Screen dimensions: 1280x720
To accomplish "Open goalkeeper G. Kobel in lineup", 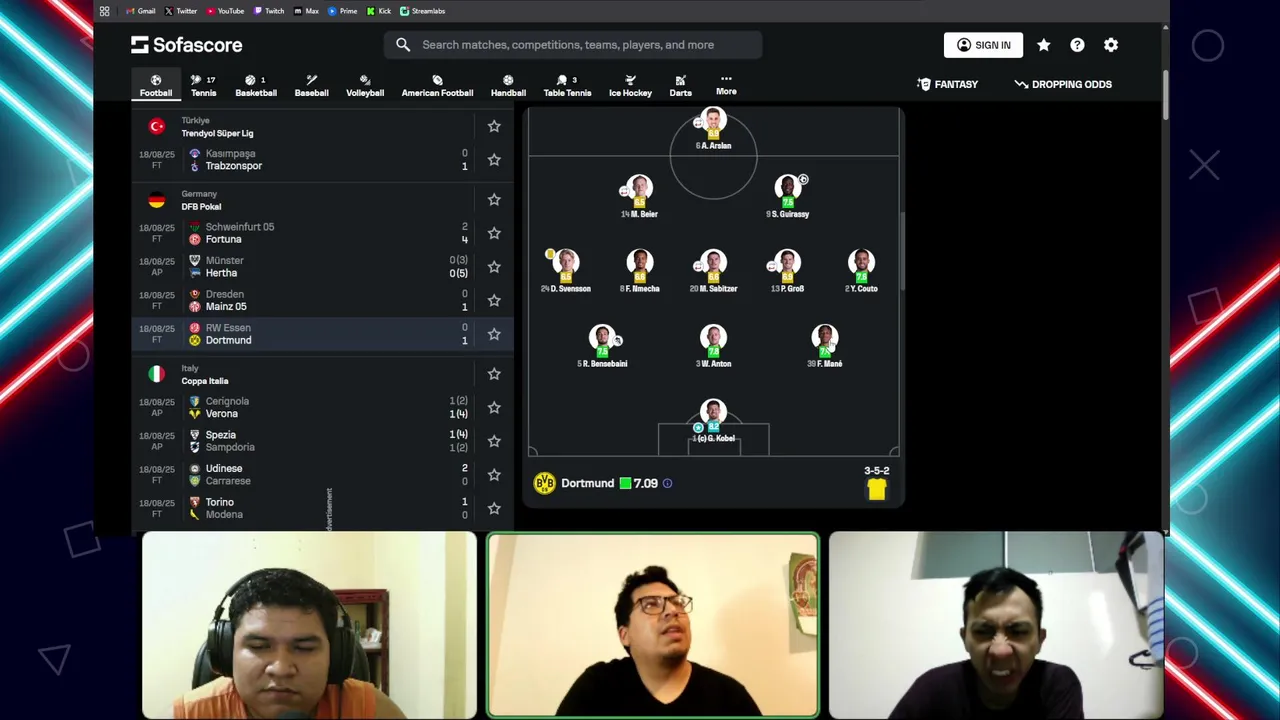I will pos(713,422).
